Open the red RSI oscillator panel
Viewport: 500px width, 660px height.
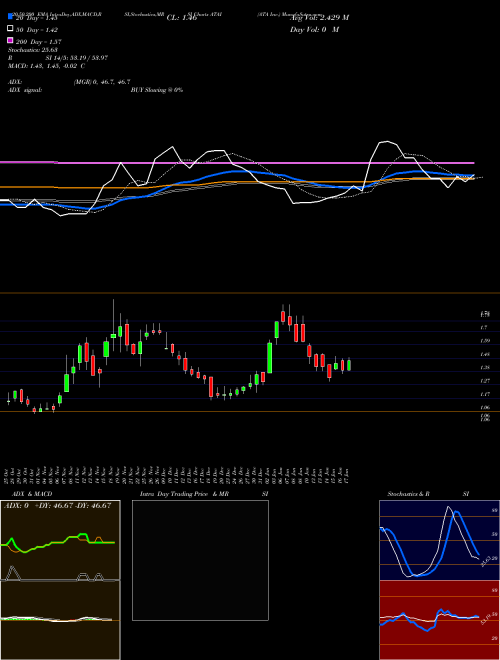point(439,620)
